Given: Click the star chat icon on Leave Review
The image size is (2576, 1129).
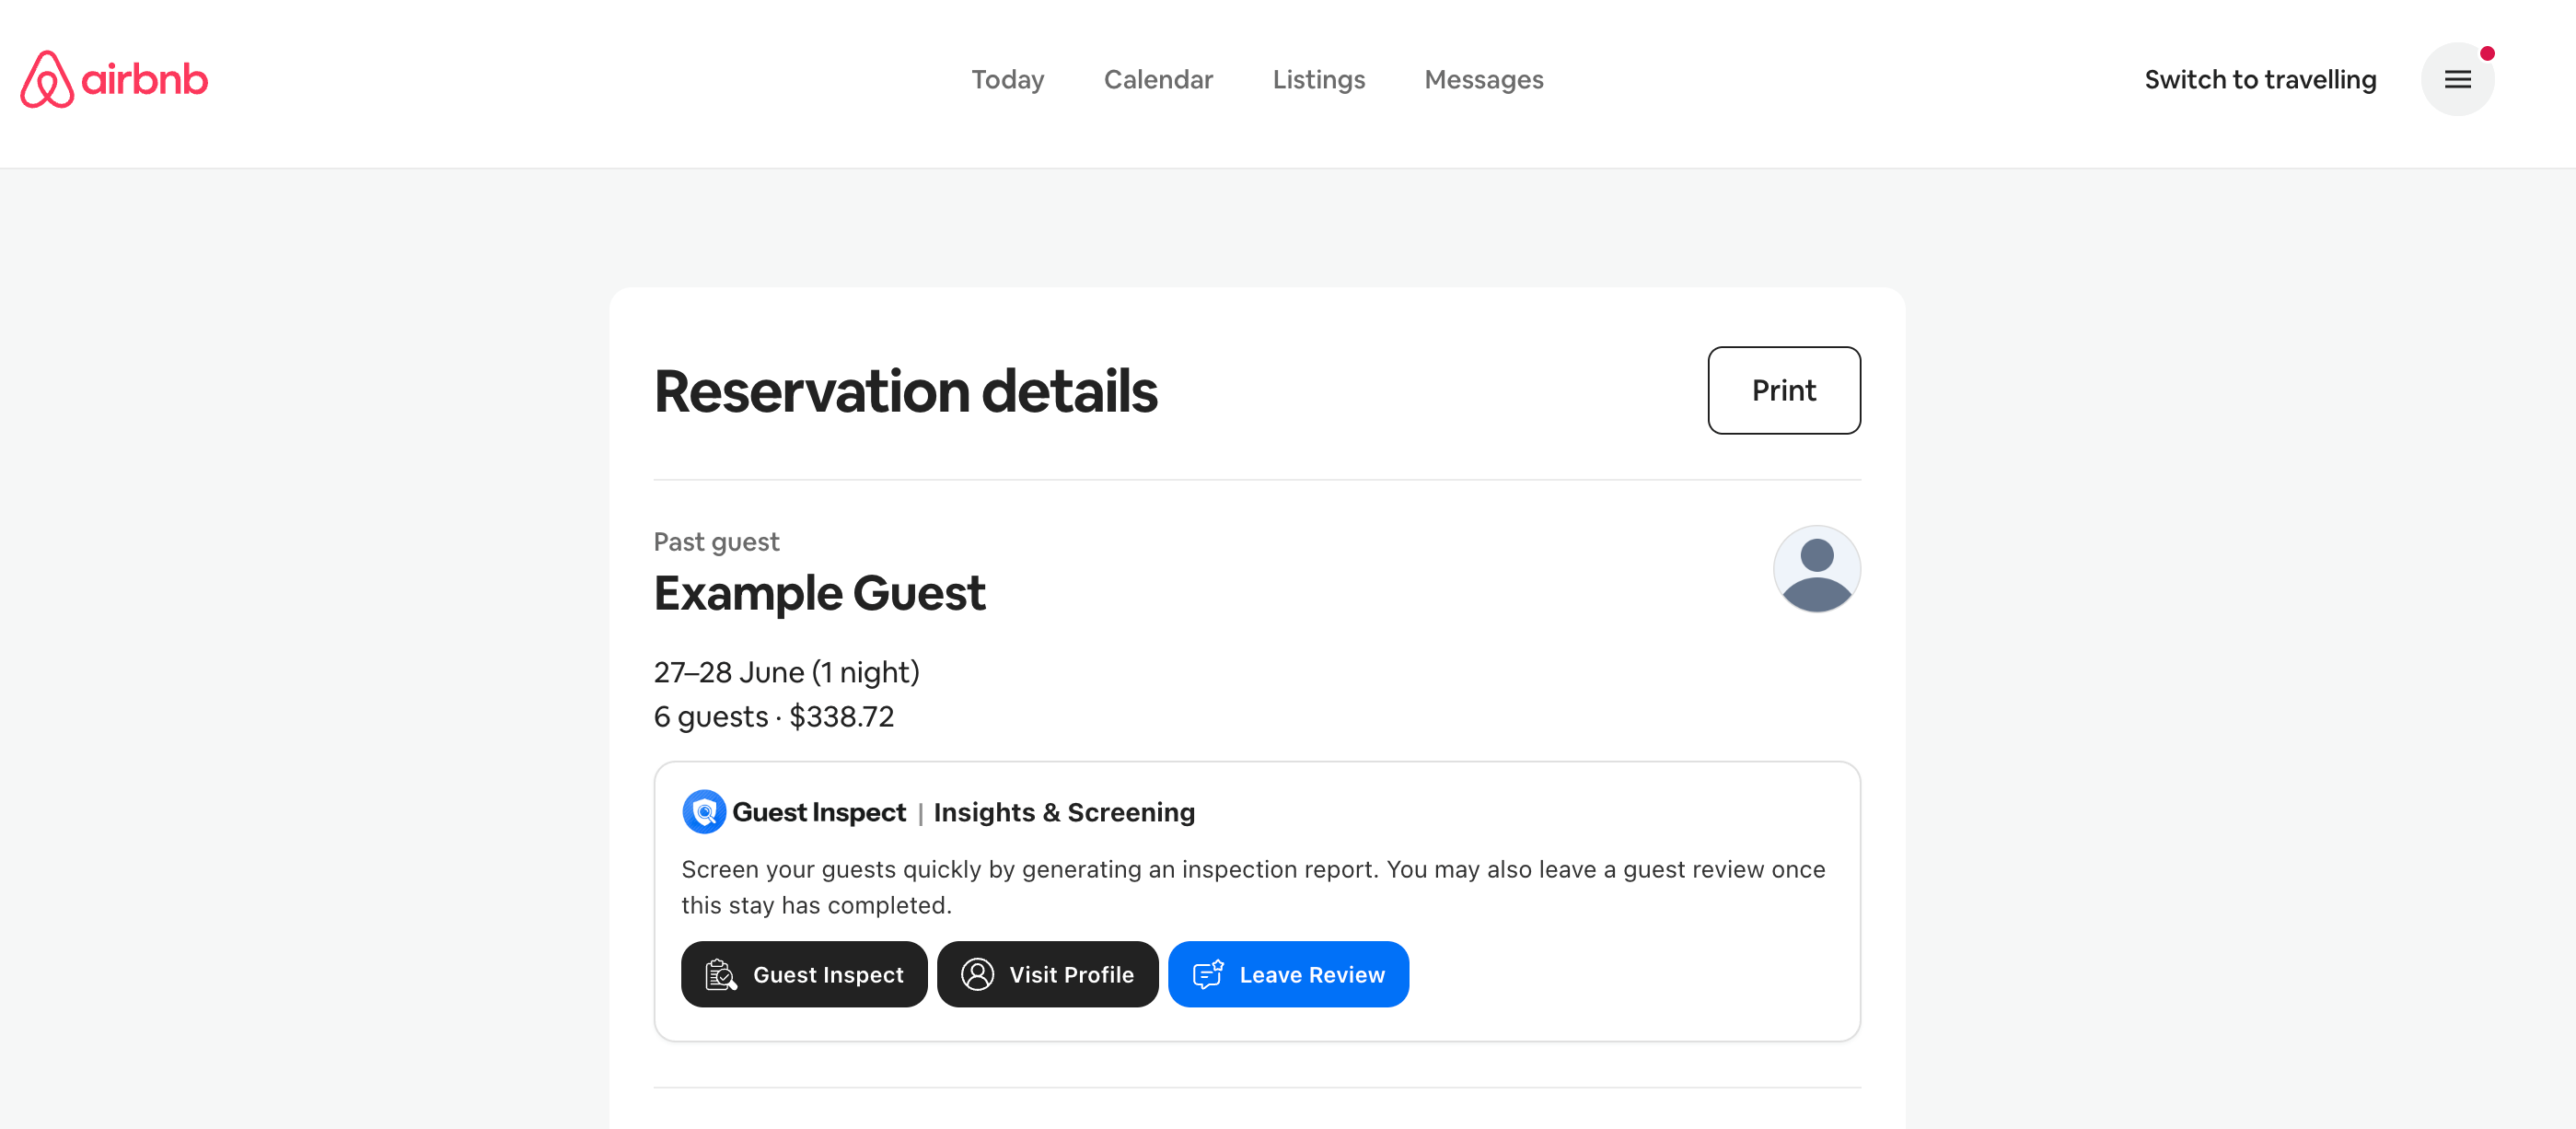Looking at the screenshot, I should coord(1208,974).
